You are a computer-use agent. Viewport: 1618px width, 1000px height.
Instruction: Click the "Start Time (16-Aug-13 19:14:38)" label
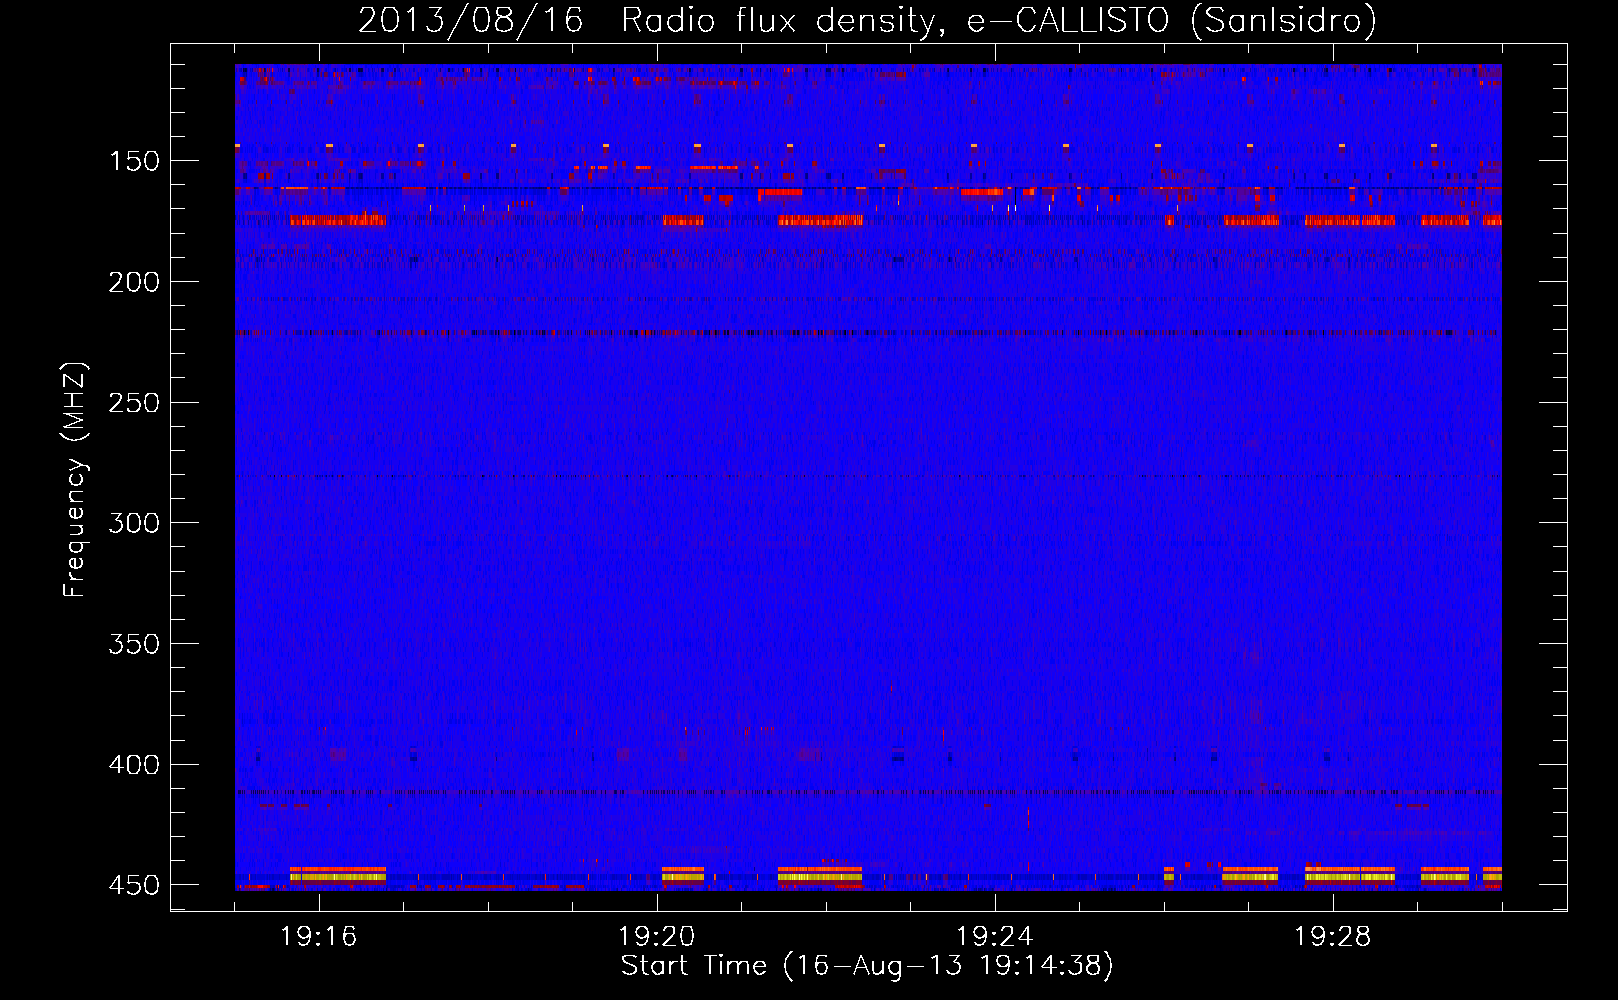(867, 966)
